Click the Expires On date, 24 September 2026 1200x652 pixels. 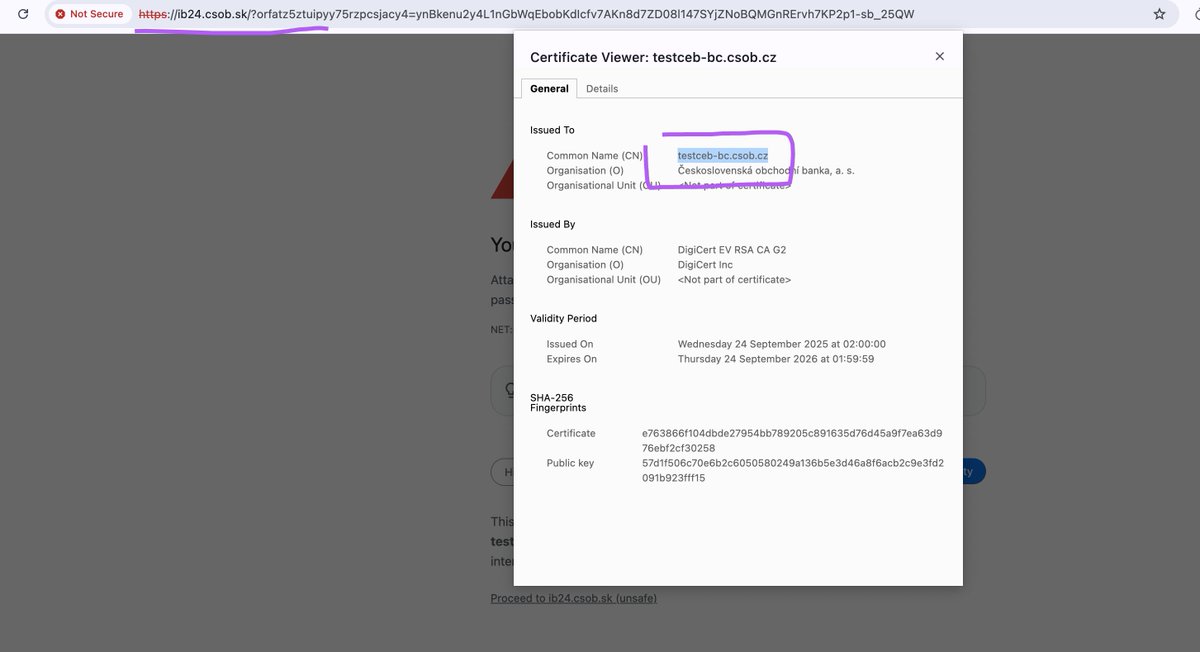pyautogui.click(x=776, y=359)
